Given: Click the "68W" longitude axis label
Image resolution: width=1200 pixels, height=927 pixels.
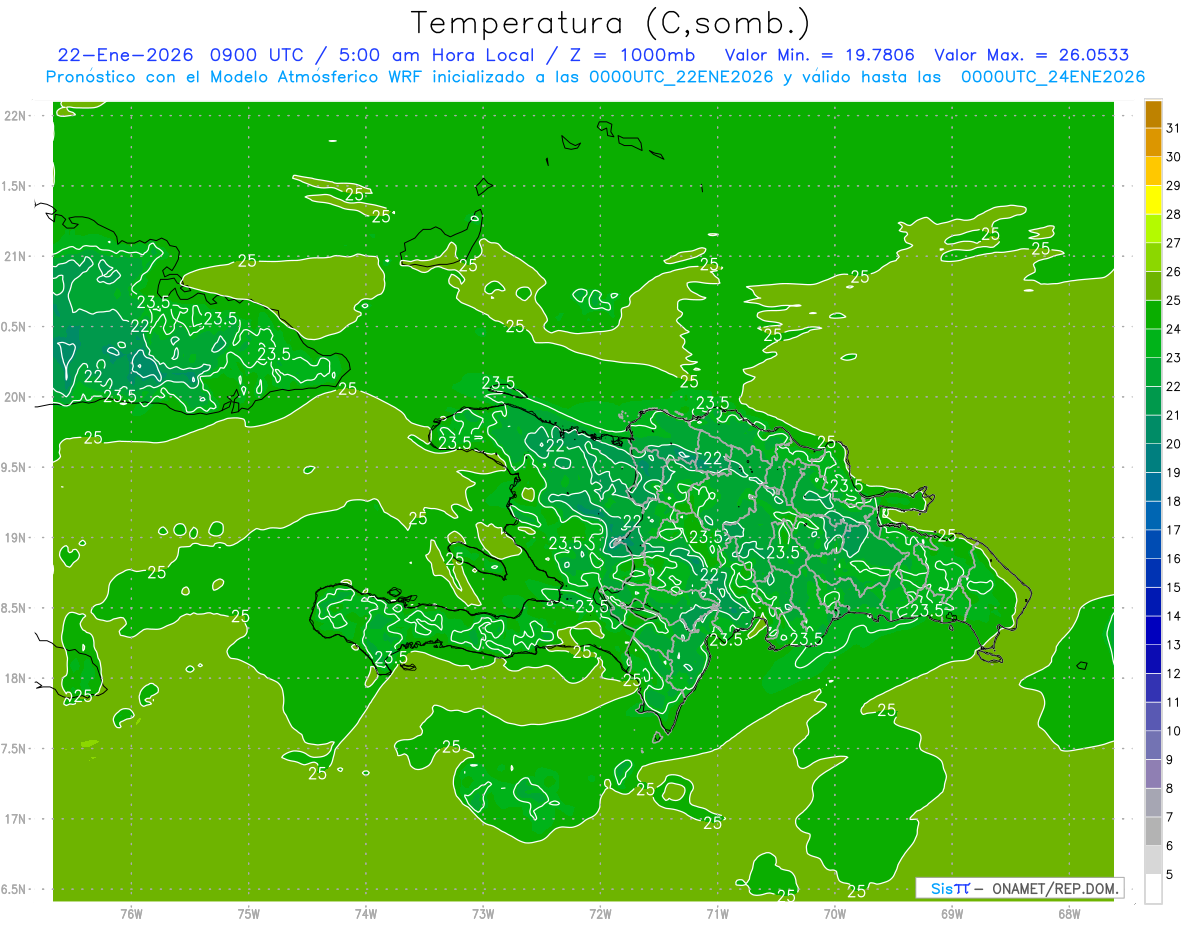Looking at the screenshot, I should tap(1069, 914).
